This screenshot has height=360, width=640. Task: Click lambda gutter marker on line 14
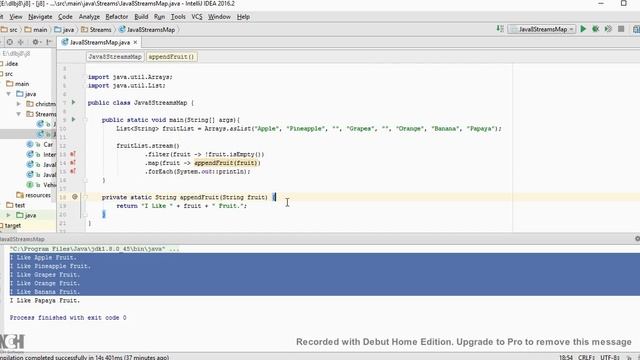[73, 162]
